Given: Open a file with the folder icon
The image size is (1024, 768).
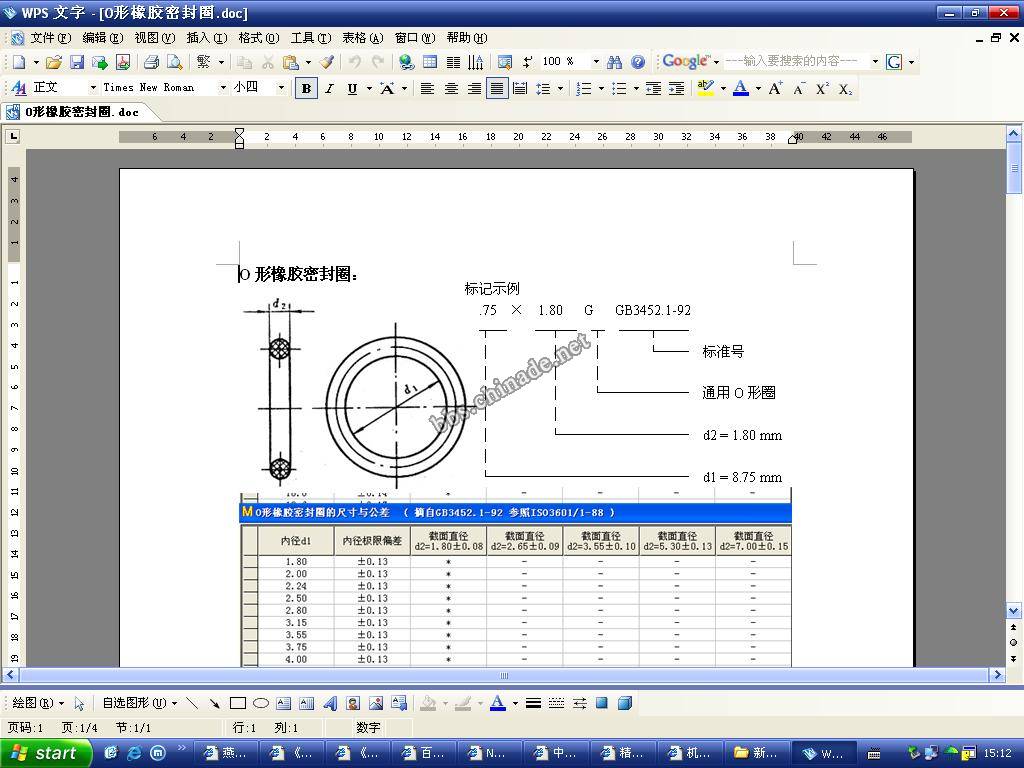Looking at the screenshot, I should pos(54,62).
